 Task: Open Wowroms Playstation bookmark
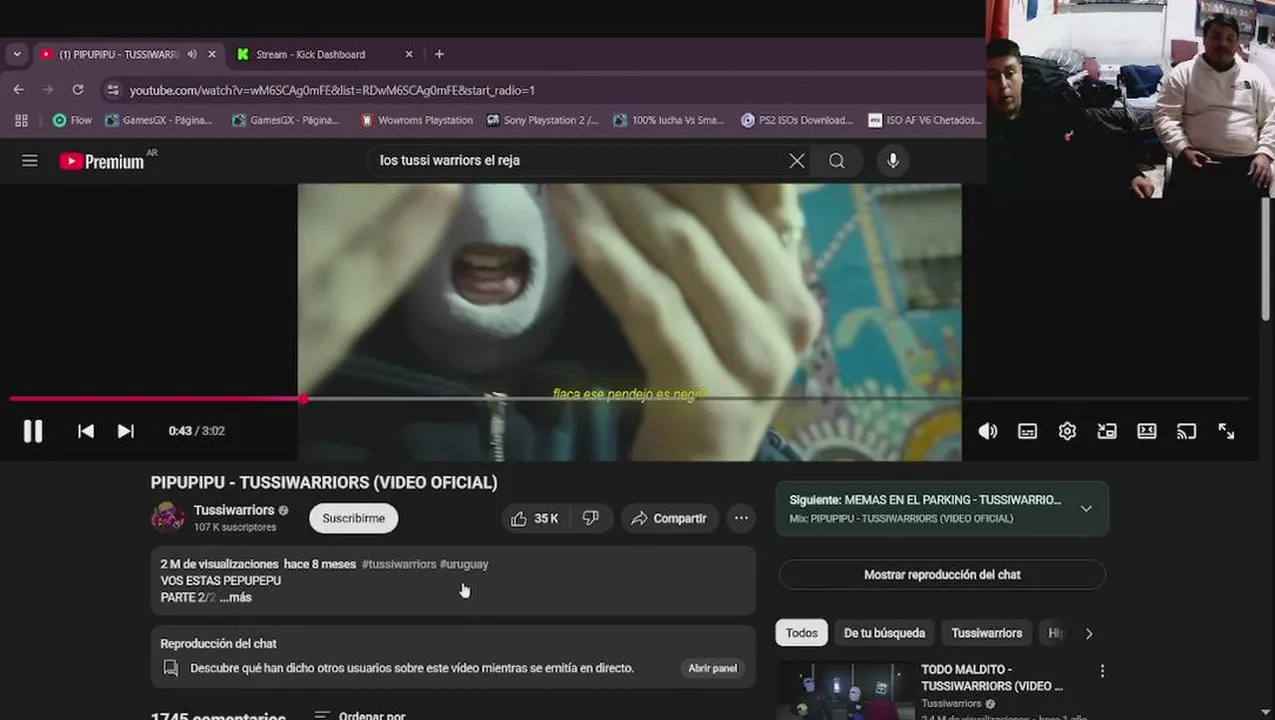[416, 120]
